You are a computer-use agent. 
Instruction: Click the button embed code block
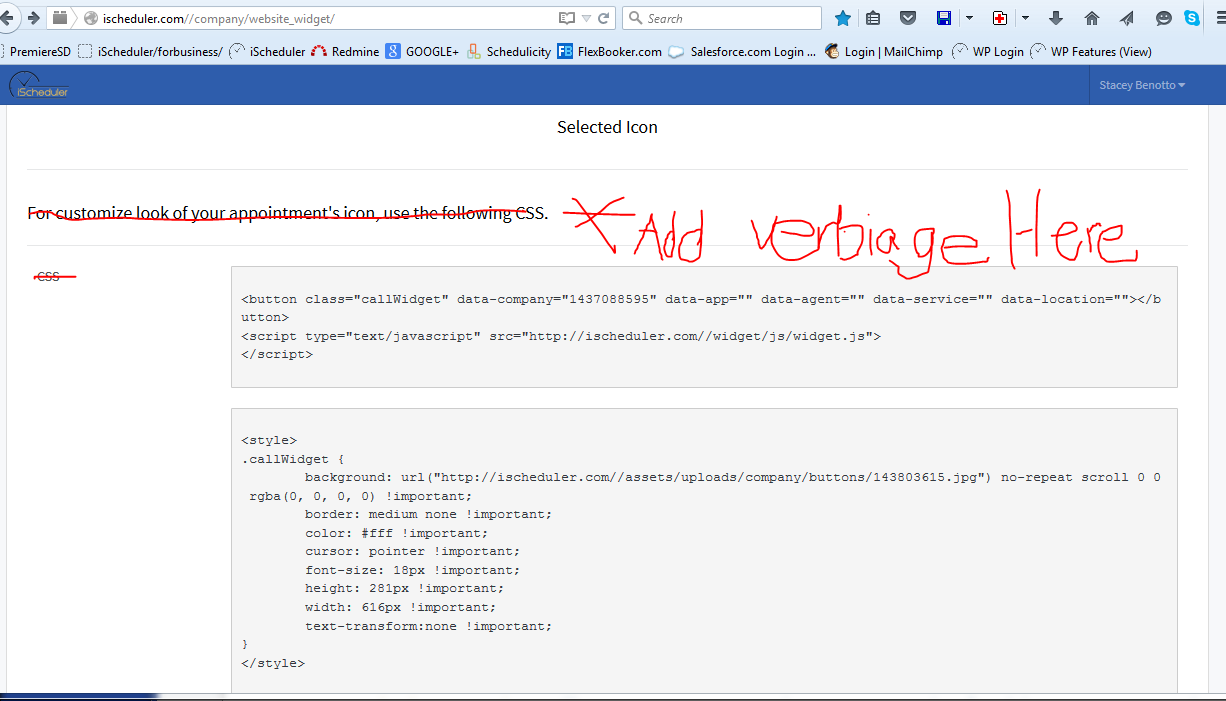coord(704,327)
